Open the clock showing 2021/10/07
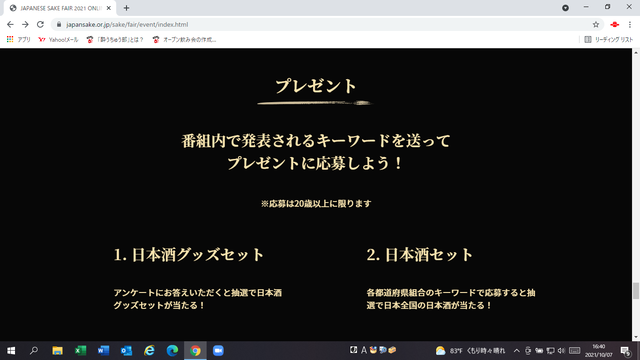 click(599, 351)
